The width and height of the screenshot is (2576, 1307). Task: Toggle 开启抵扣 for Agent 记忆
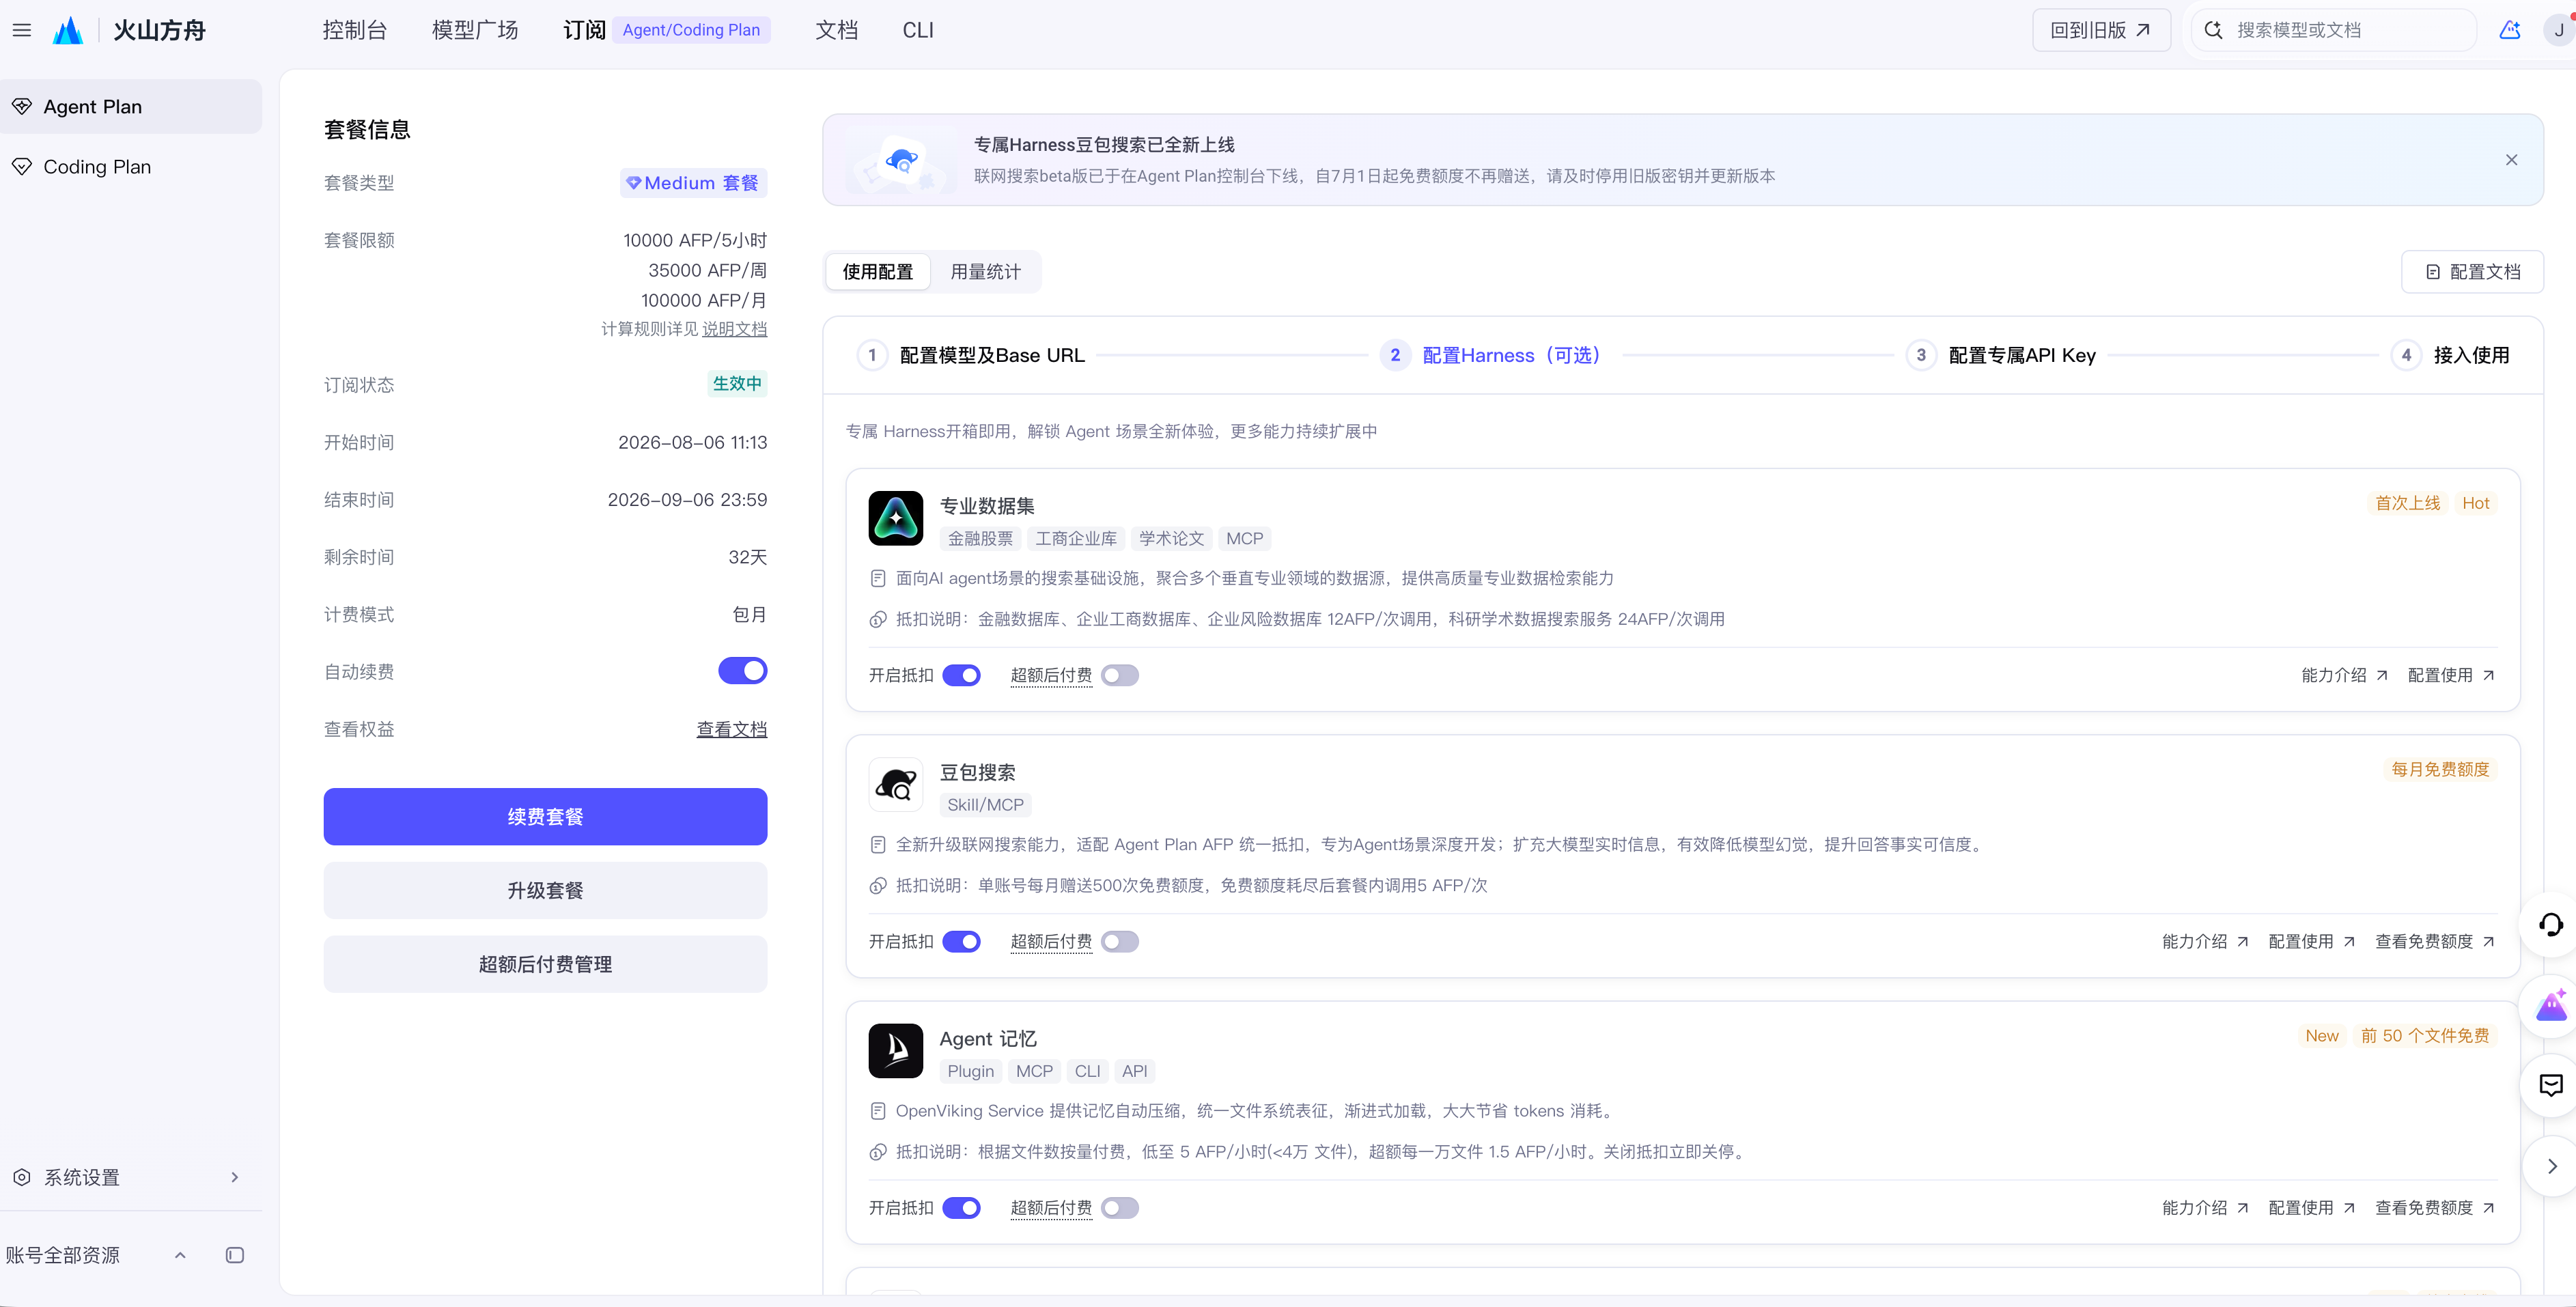tap(961, 1207)
